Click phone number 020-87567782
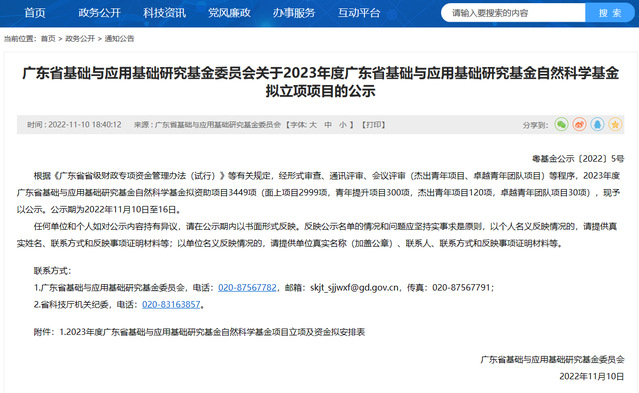Viewport: 639px width, 393px height. [x=247, y=287]
